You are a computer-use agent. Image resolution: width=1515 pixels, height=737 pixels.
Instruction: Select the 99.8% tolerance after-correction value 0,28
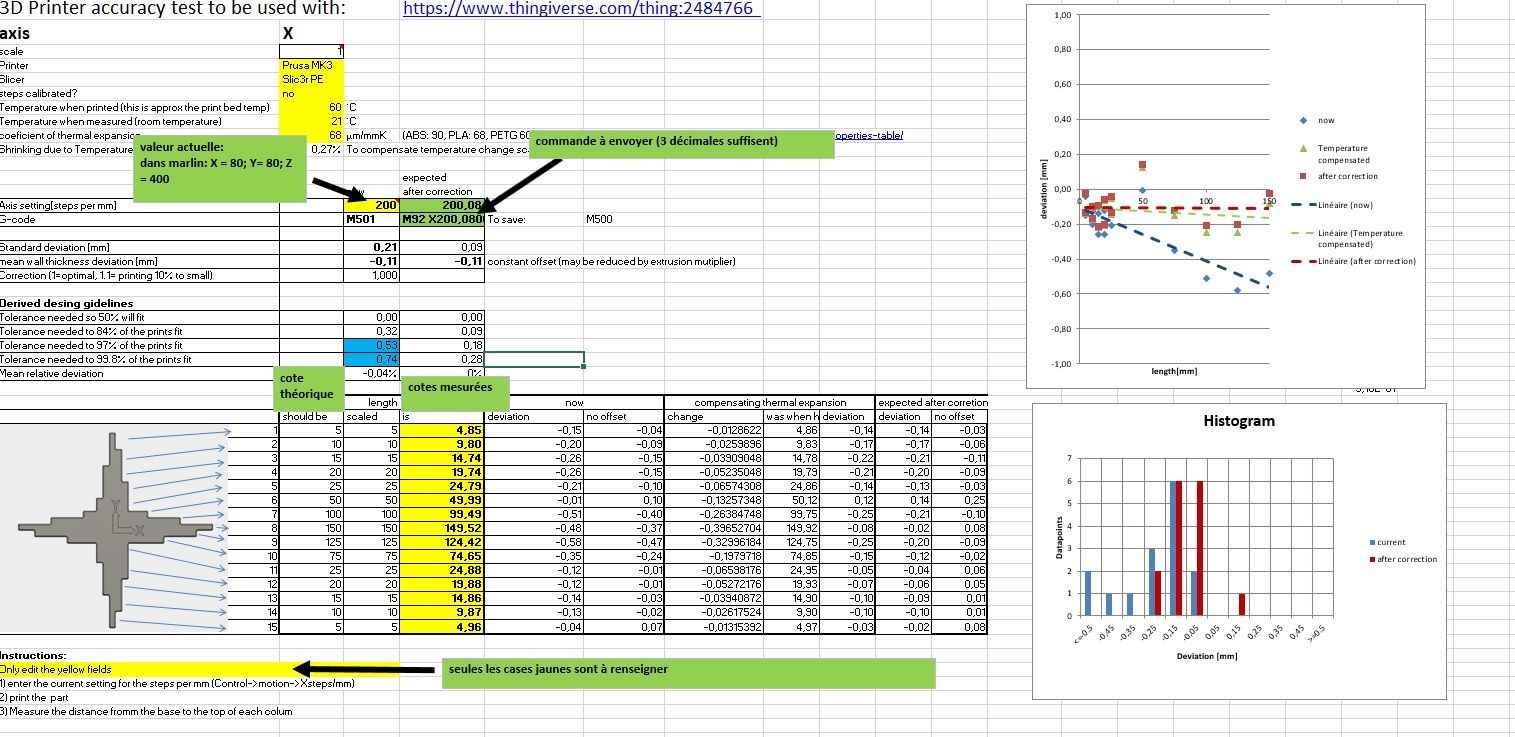coord(442,359)
